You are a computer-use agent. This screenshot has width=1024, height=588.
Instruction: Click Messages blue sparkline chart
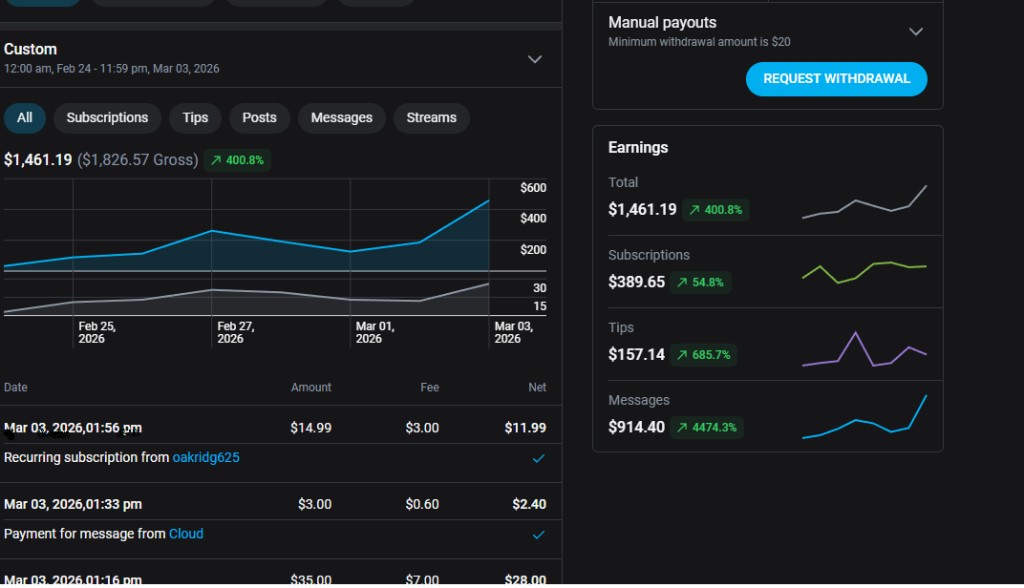click(x=864, y=419)
